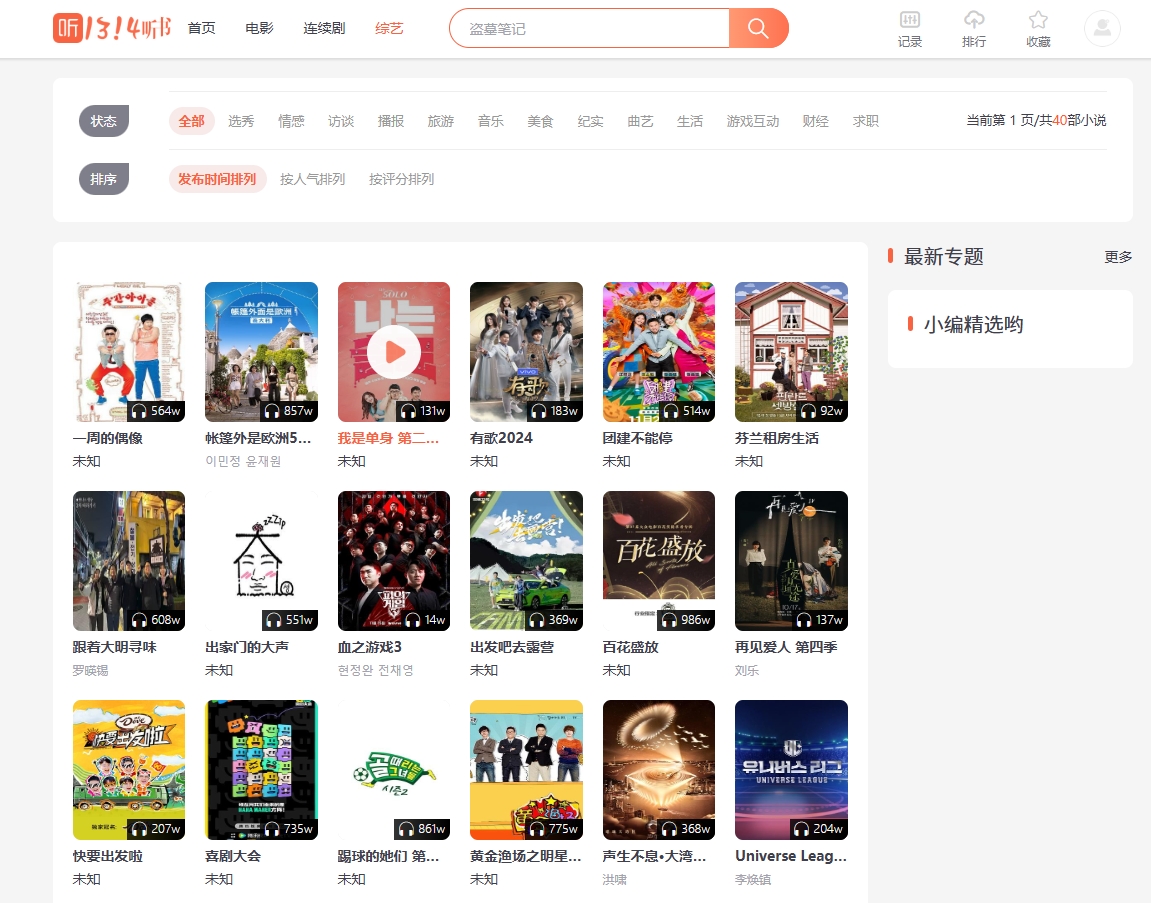
Task: Open 出发吧去露营 cover thumbnail
Action: 526,561
